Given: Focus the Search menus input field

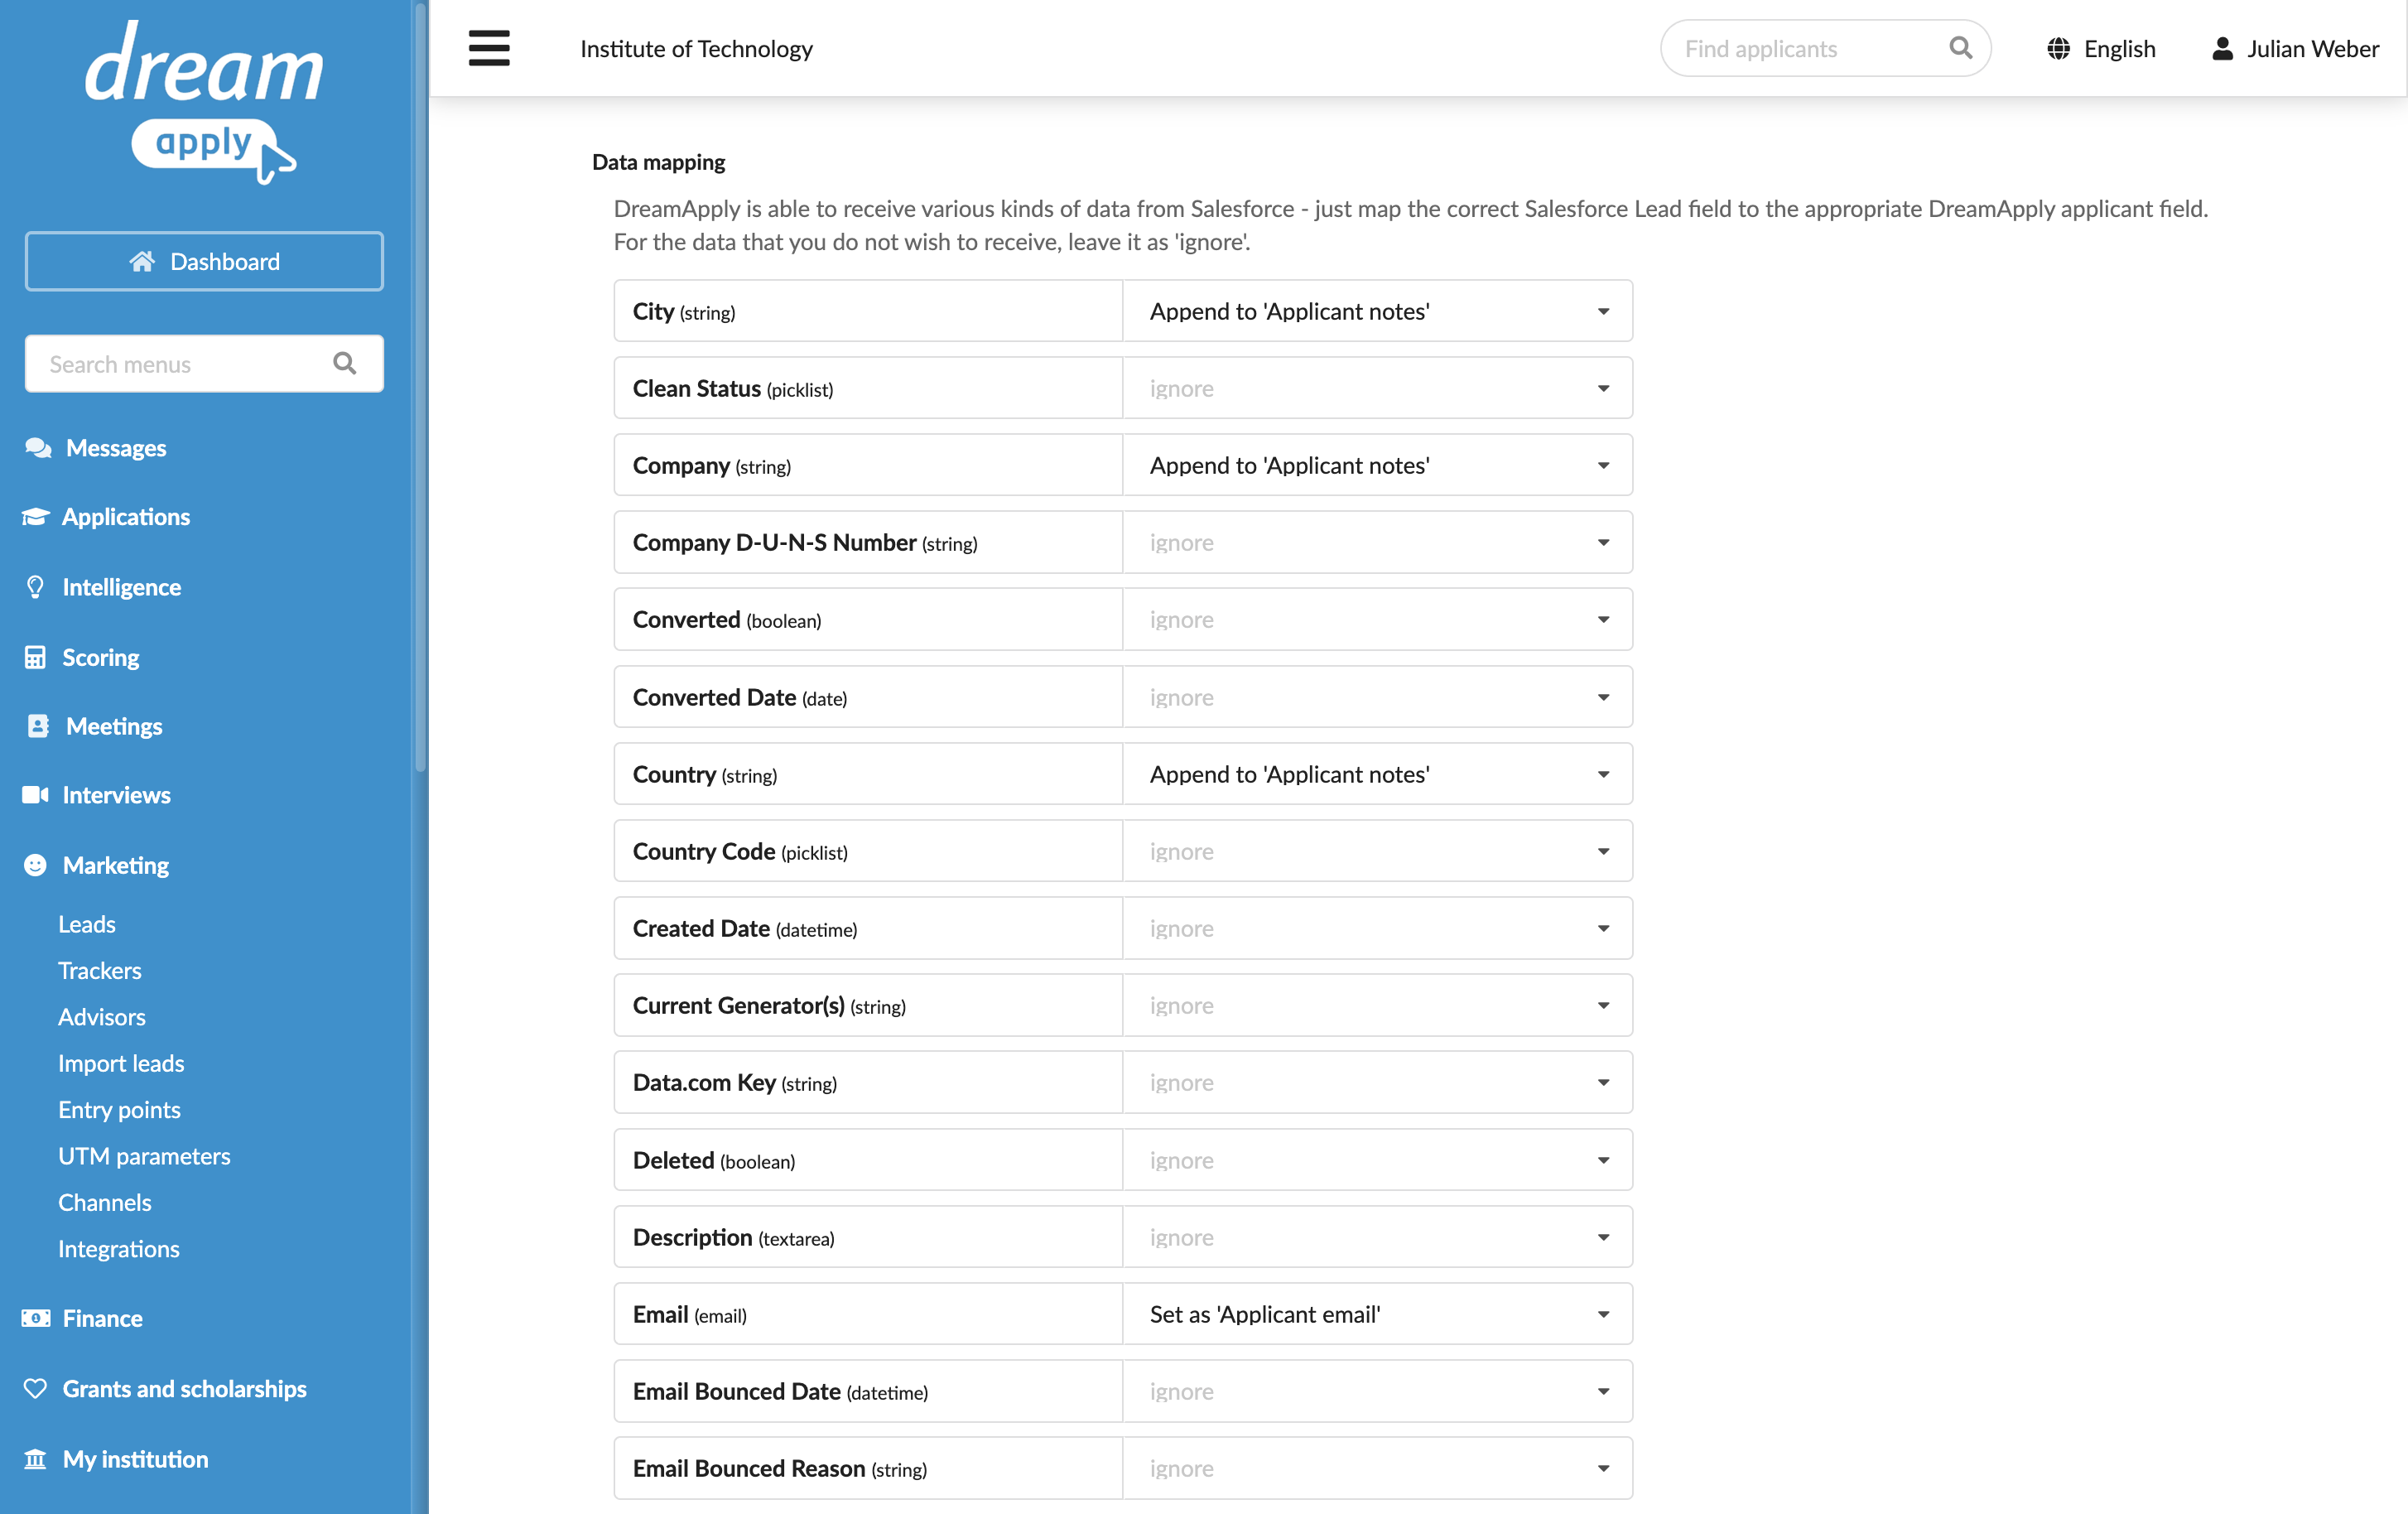Looking at the screenshot, I should (x=204, y=364).
